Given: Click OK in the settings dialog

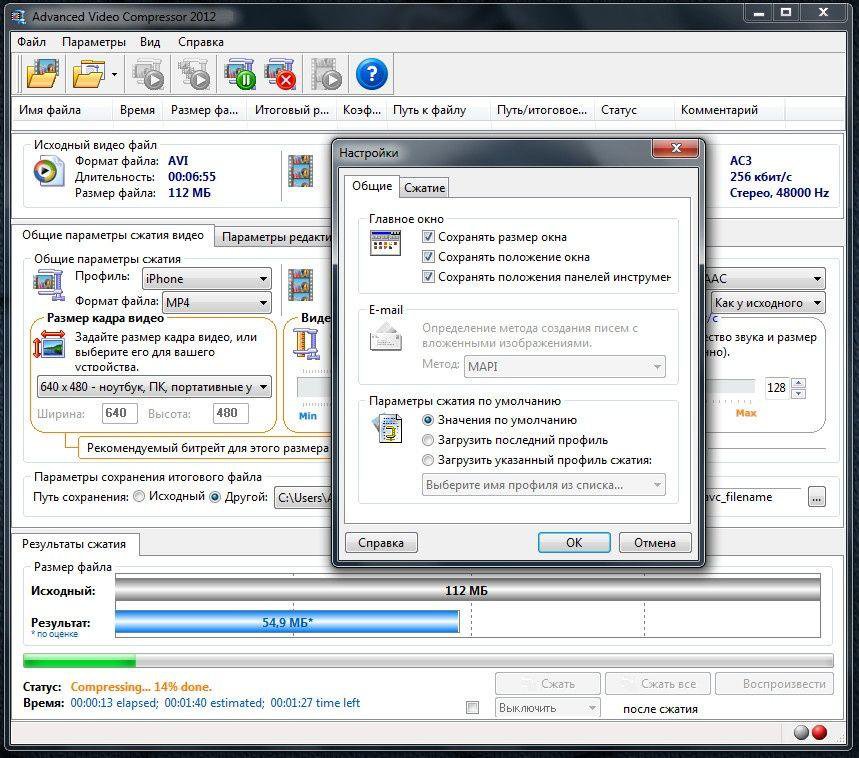Looking at the screenshot, I should [574, 543].
